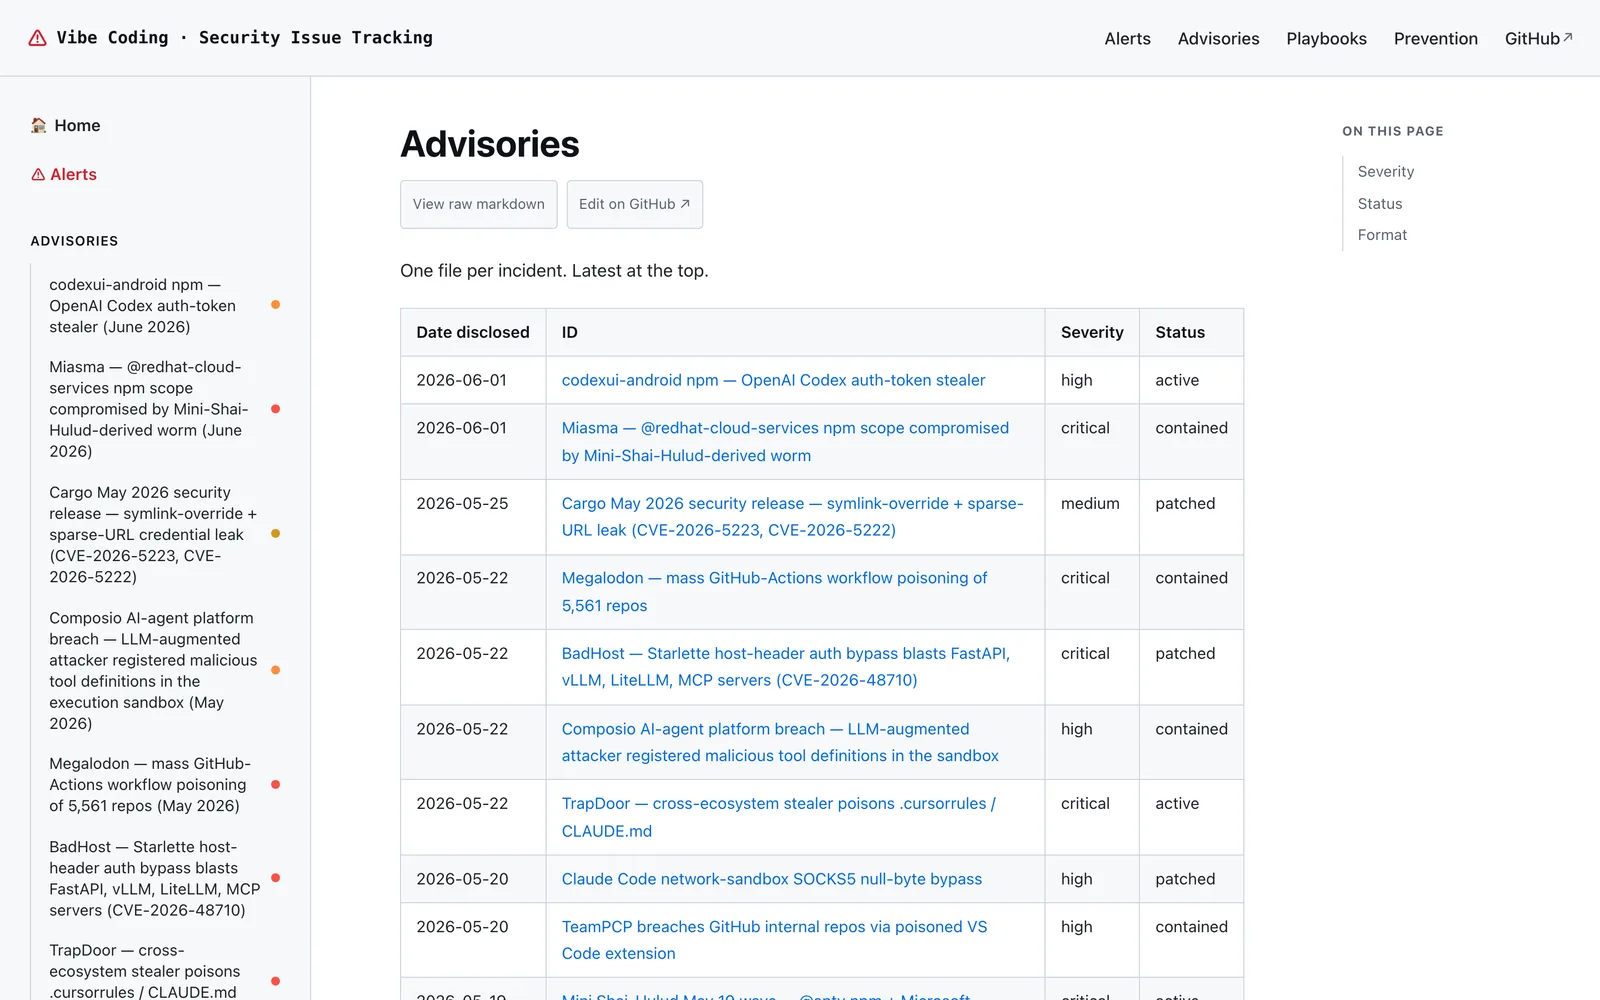Click the Alerts warning icon in sidebar
The image size is (1600, 1000).
(38, 174)
